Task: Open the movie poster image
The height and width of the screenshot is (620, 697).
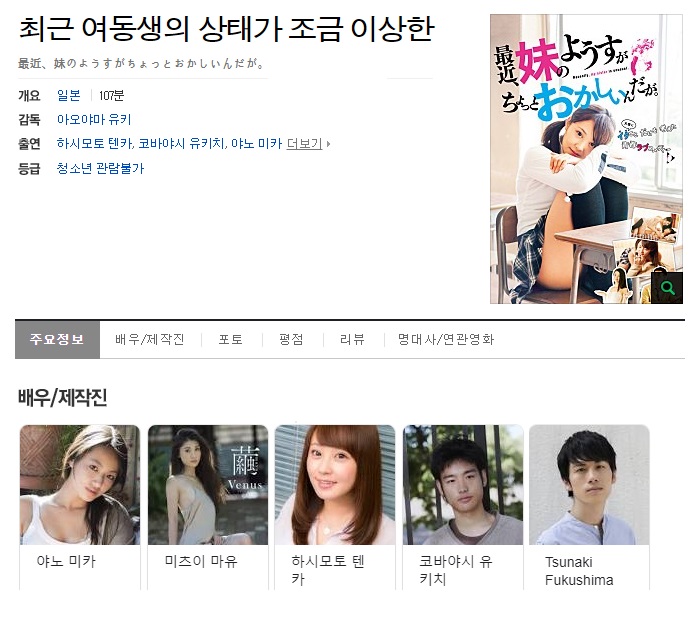Action: point(586,159)
